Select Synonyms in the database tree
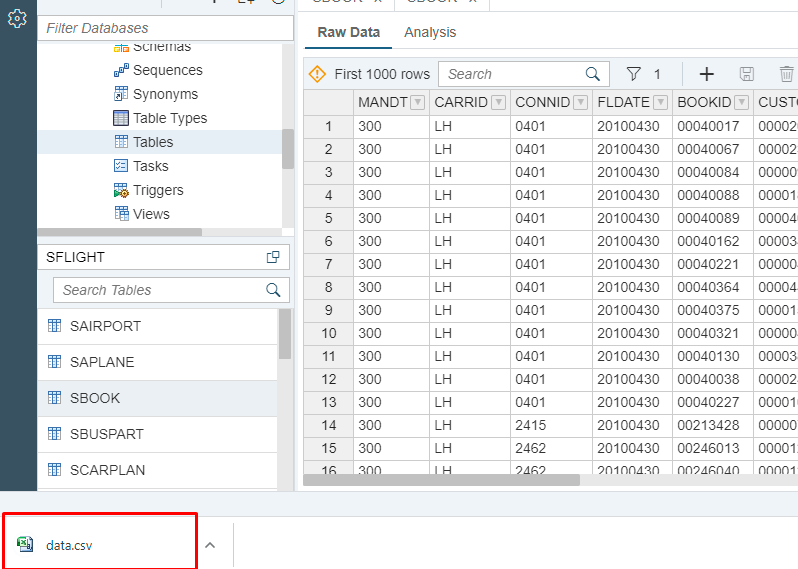The height and width of the screenshot is (569, 798). coord(165,94)
